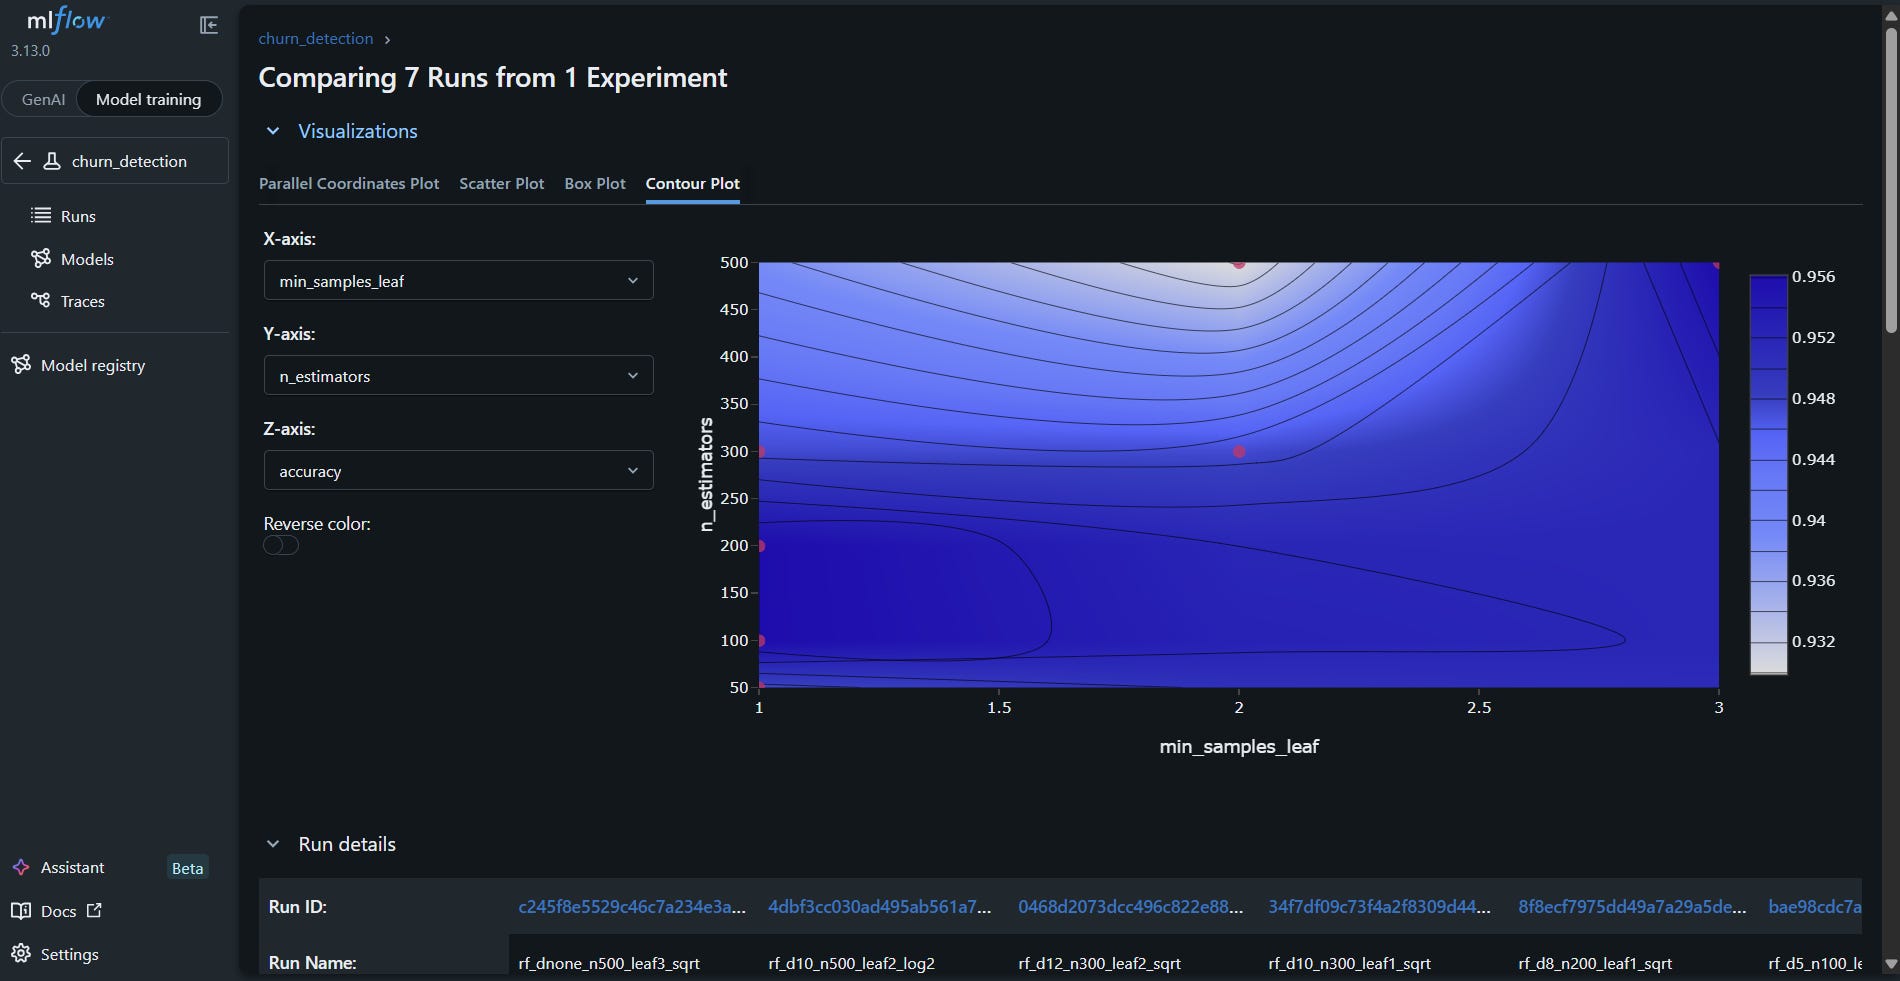Collapse the sidebar with the panel icon
The width and height of the screenshot is (1900, 981).
(x=209, y=25)
